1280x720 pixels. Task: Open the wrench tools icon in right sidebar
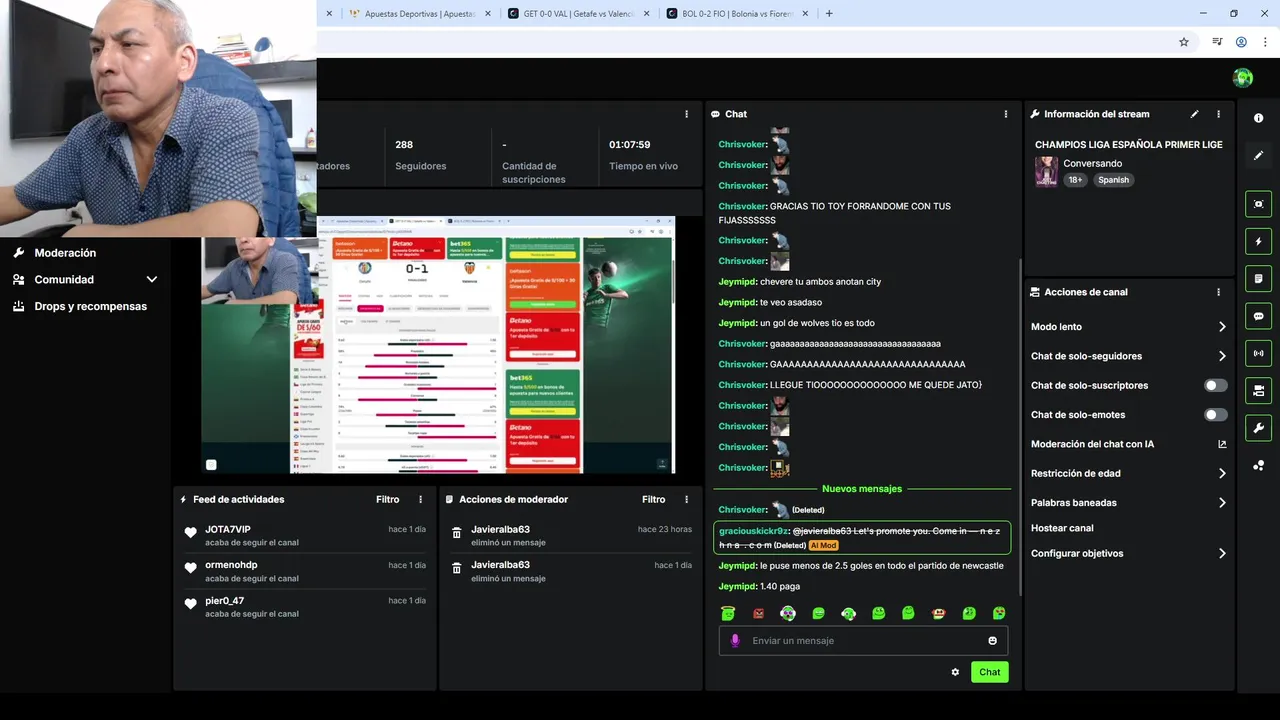[x=1258, y=428]
